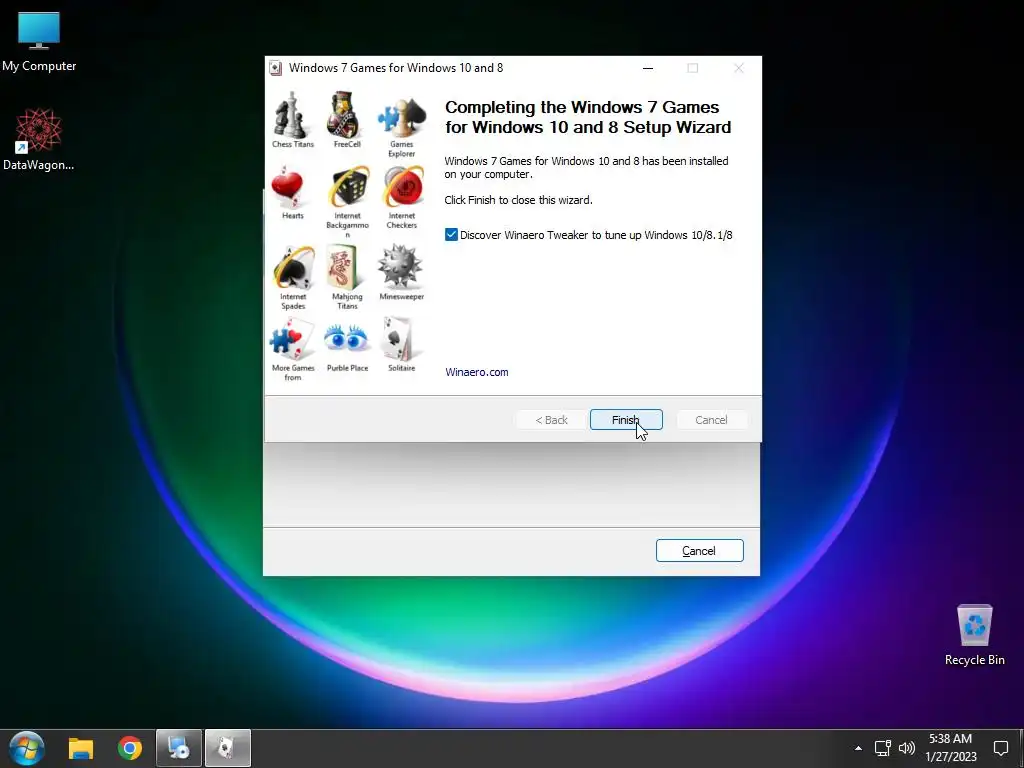Open the Winaero.com link
This screenshot has width=1024, height=768.
477,372
